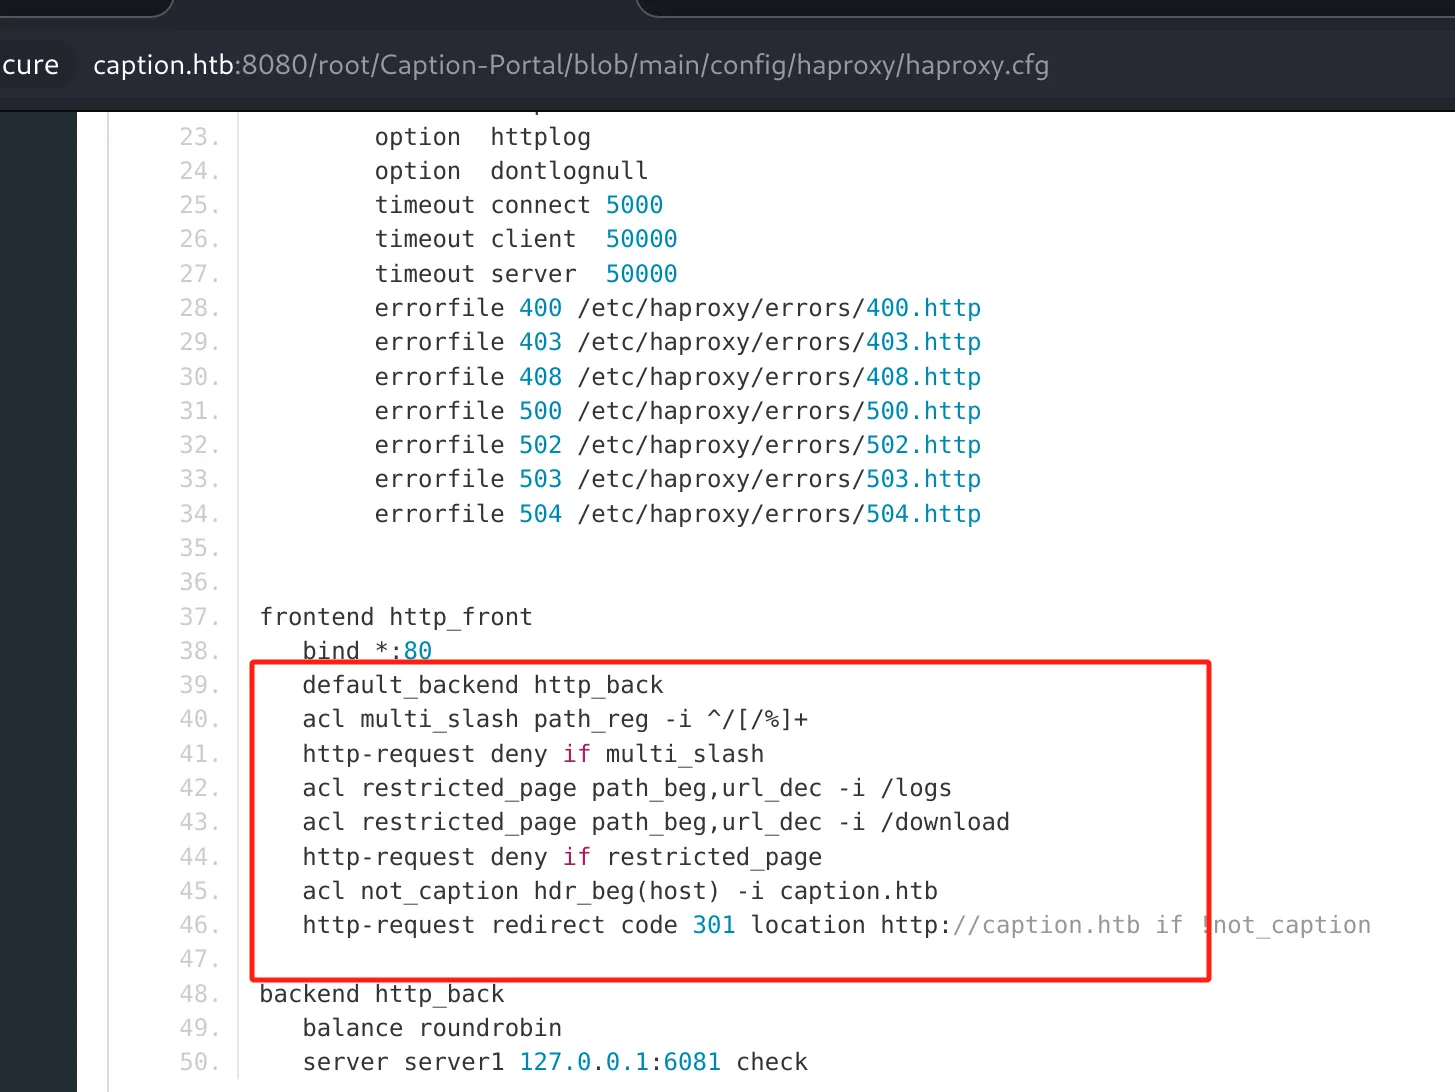The image size is (1455, 1092).
Task: Click the restricted_page /download acl line
Action: pyautogui.click(x=656, y=822)
